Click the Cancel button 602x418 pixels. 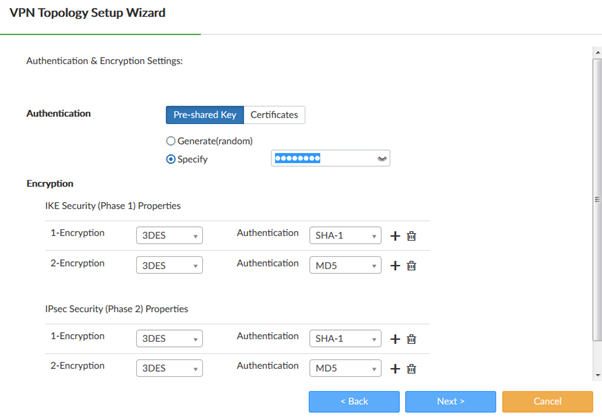click(547, 401)
